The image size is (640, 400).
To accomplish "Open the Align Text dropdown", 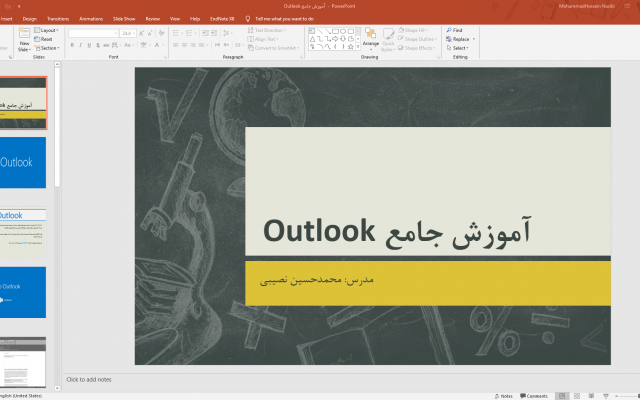I will (263, 39).
